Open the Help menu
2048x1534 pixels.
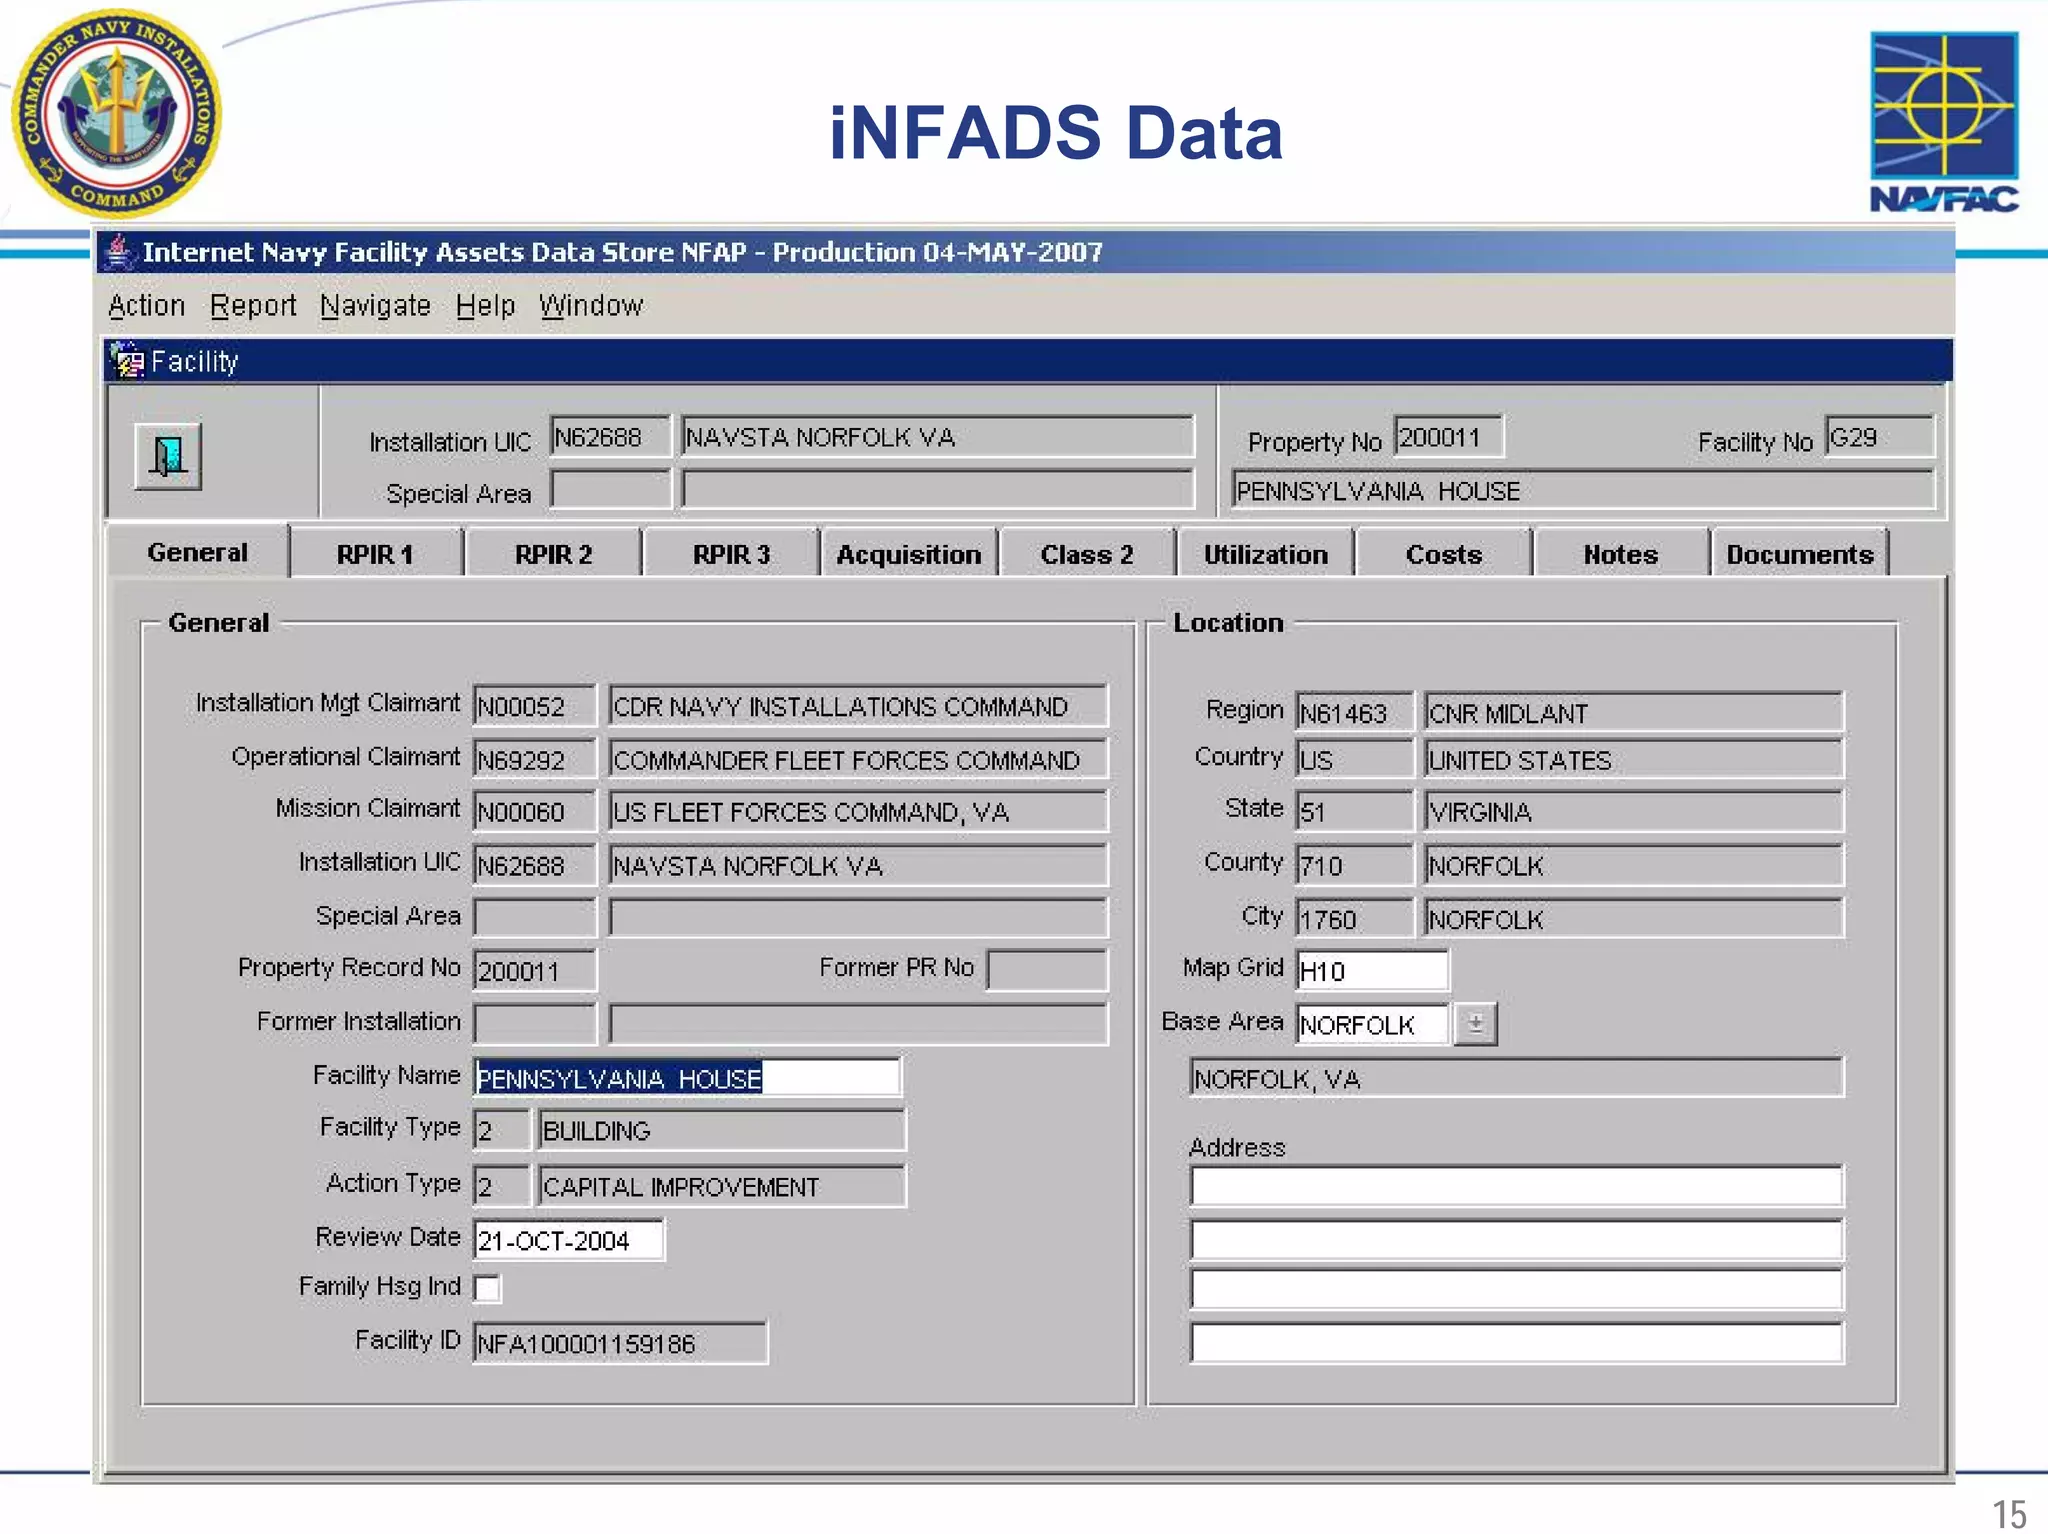tap(485, 306)
